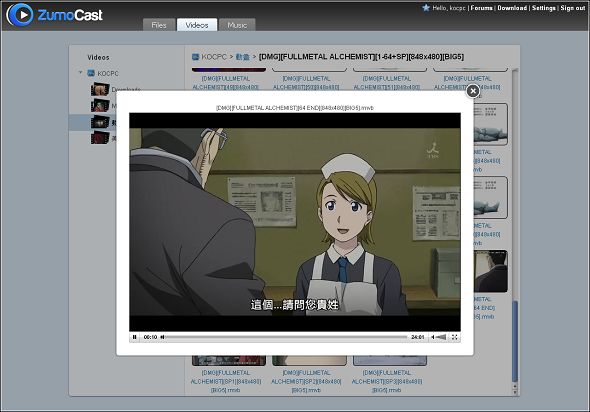Go to the 動畫 breadcrumb folder
The image size is (590, 412).
243,57
